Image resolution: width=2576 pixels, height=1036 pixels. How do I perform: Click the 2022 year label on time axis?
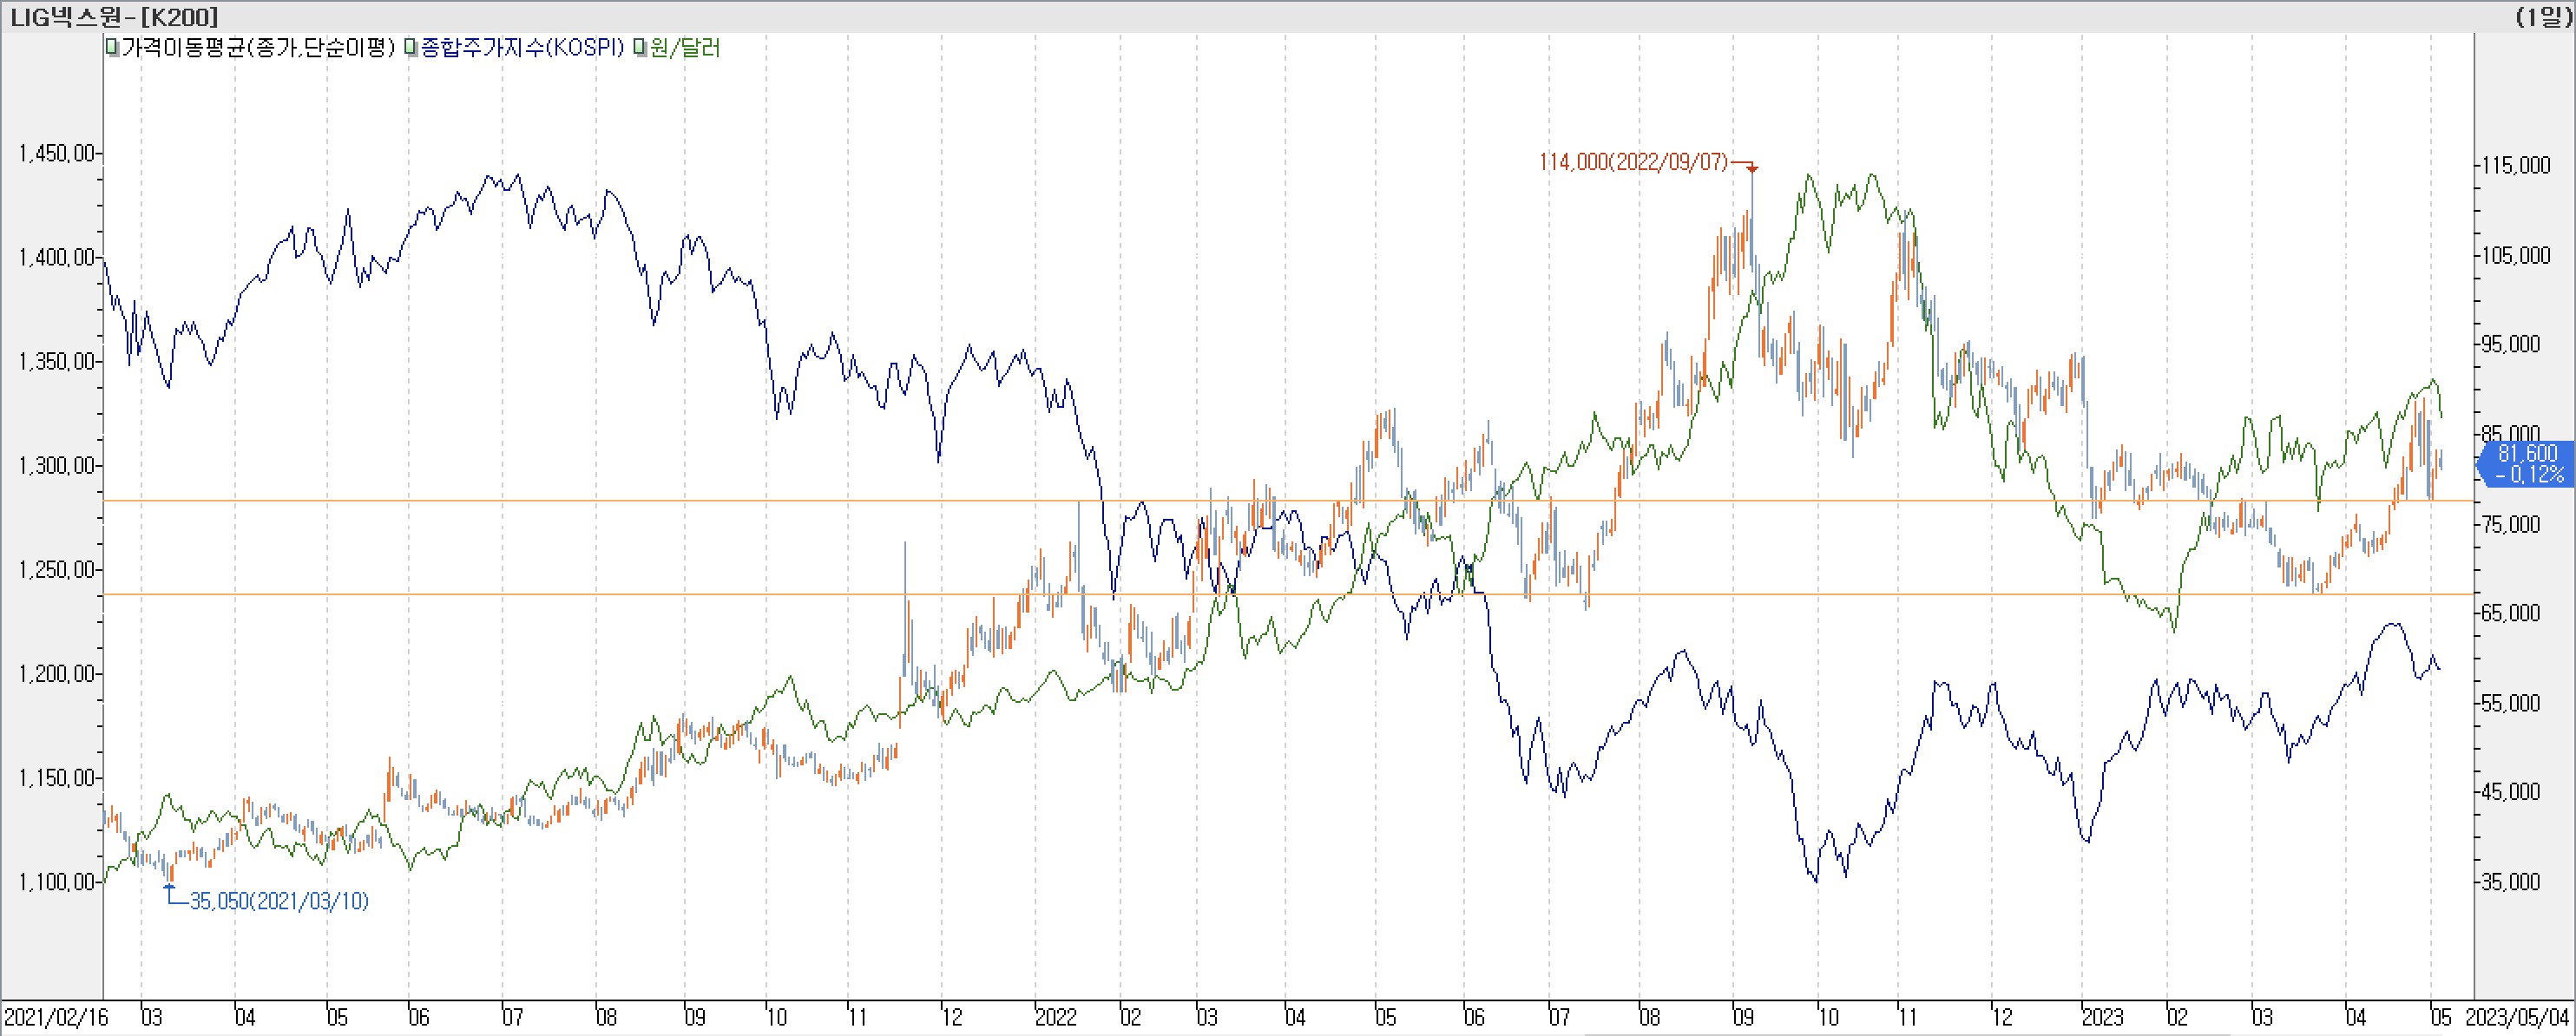1055,1017
